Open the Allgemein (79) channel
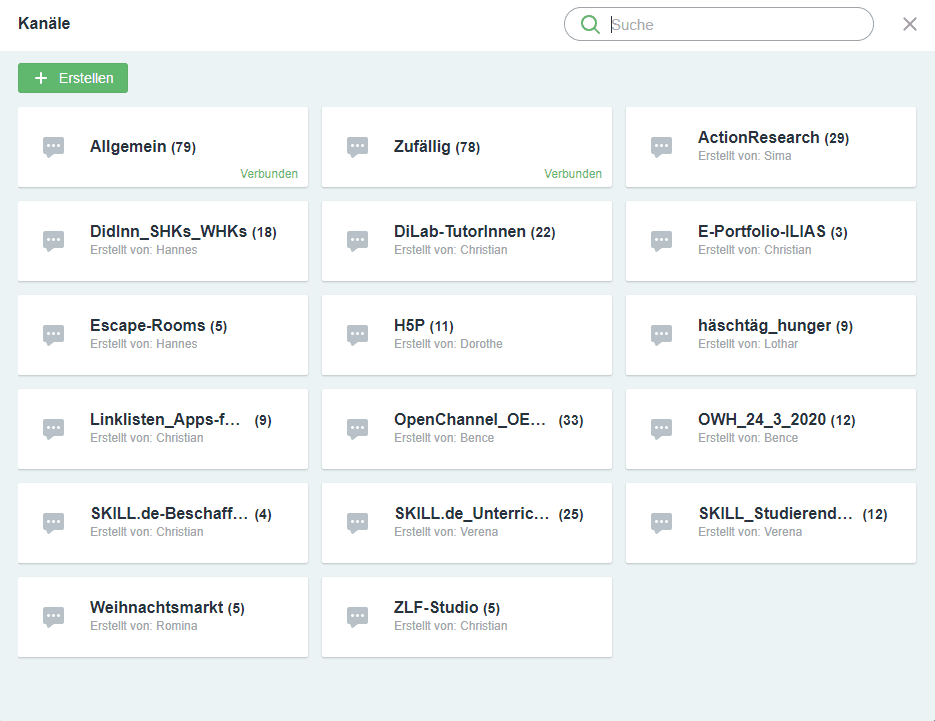Screen dimensions: 935x721 (163, 147)
